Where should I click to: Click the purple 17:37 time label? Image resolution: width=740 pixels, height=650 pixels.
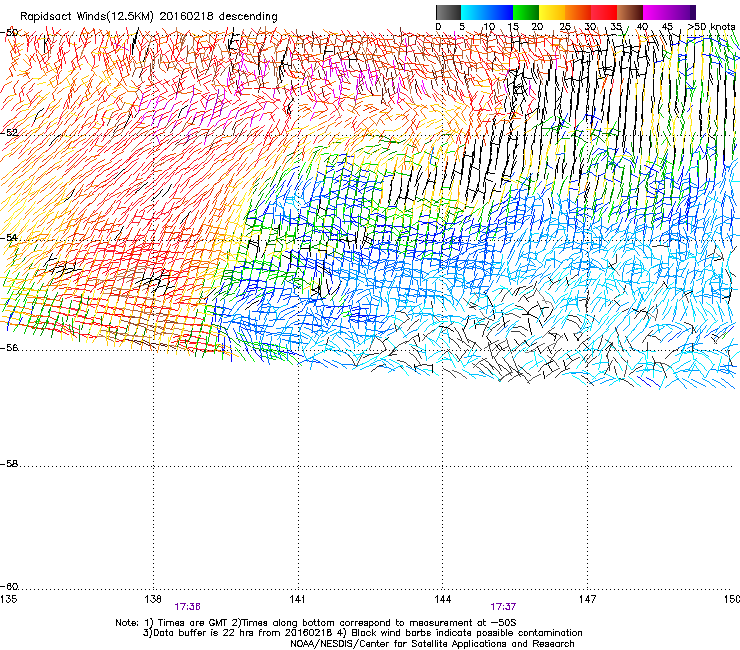(x=503, y=607)
